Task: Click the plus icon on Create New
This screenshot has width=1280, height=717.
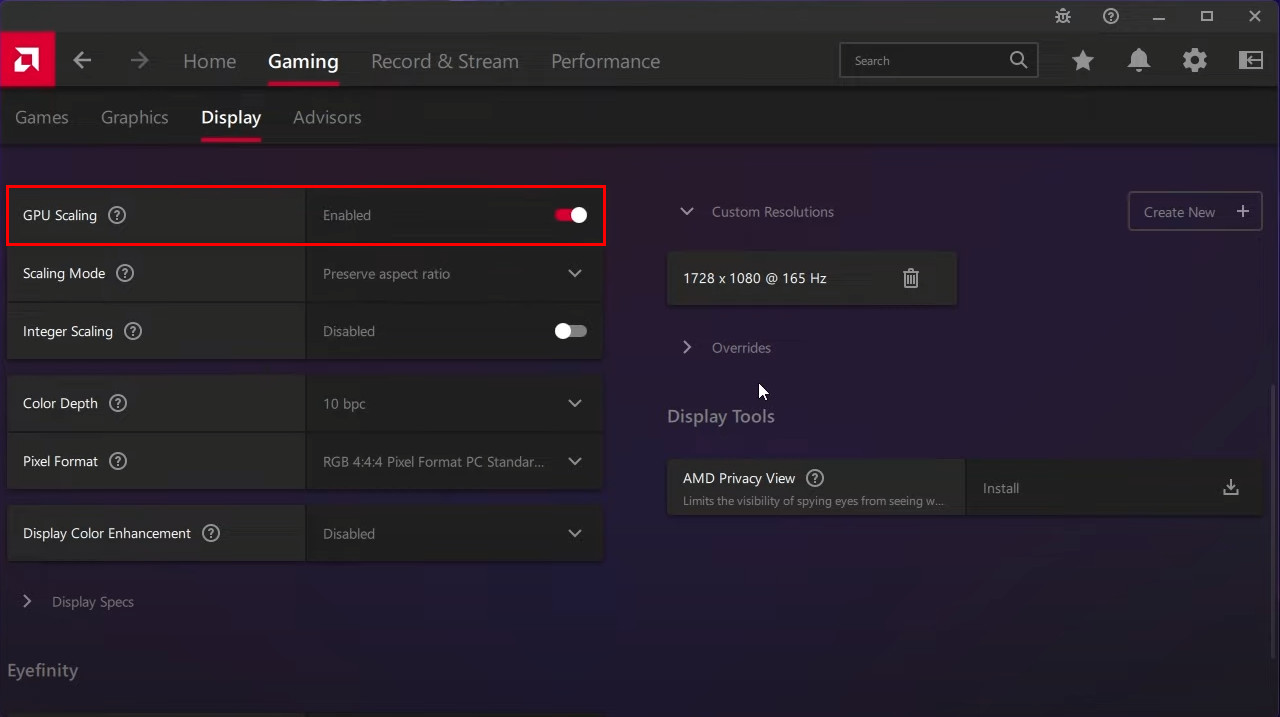Action: point(1243,211)
